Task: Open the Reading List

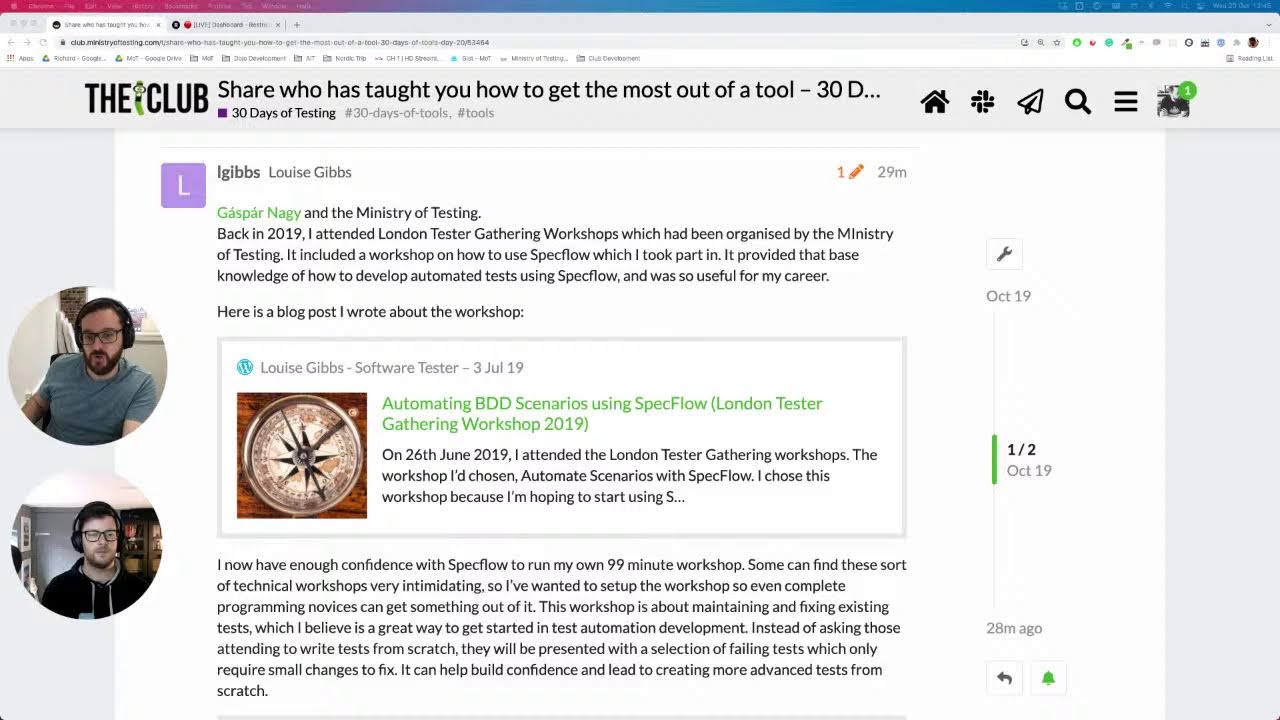Action: [x=1249, y=58]
